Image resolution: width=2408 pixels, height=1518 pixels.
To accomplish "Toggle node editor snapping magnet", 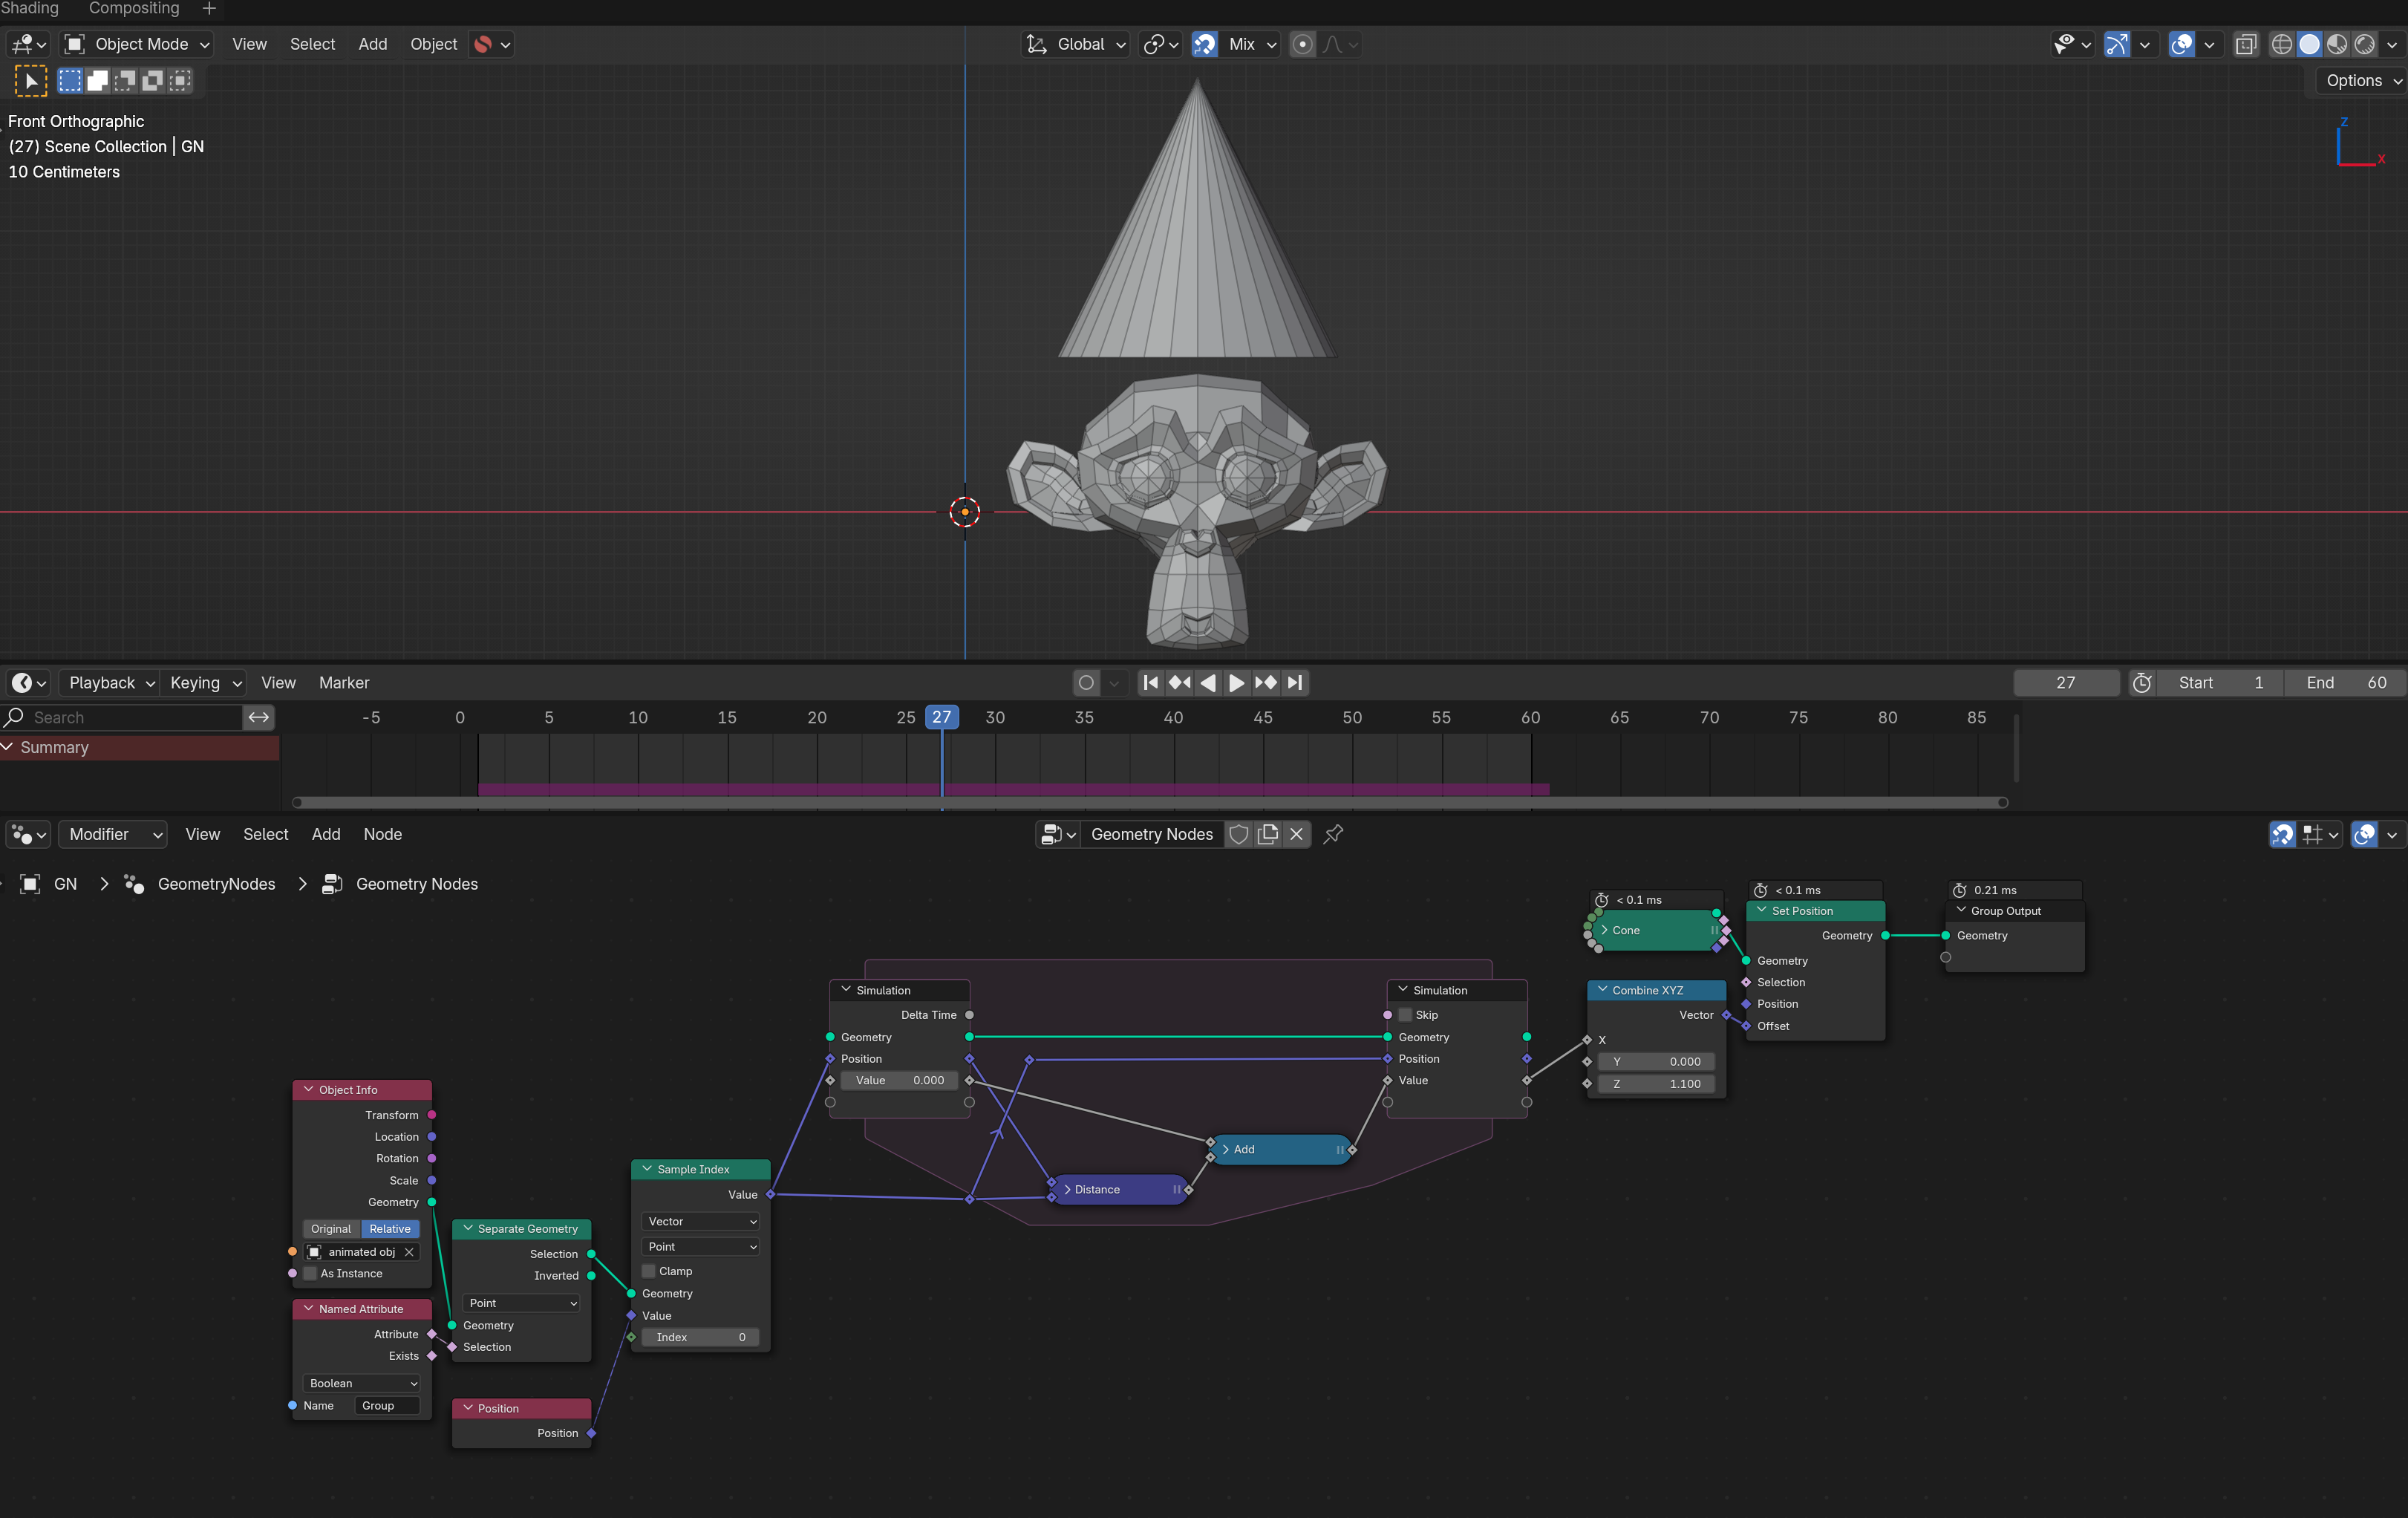I will [2283, 834].
